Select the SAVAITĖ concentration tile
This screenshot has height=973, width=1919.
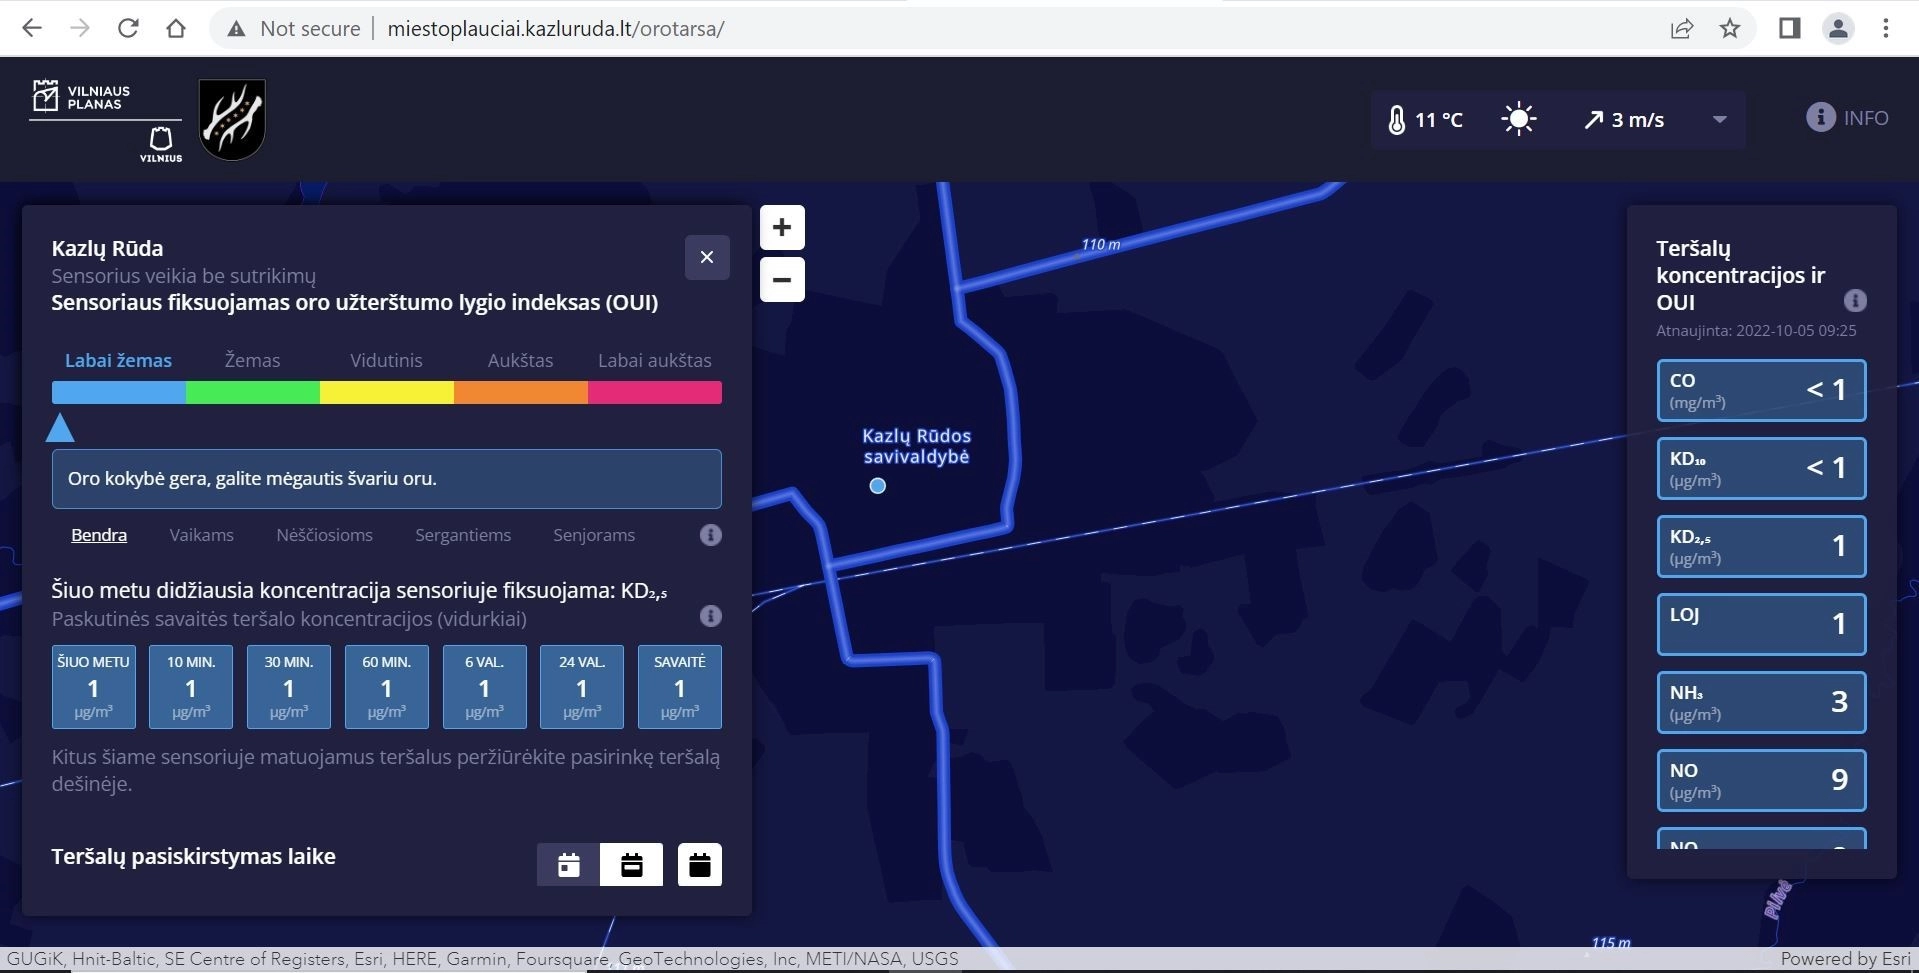click(x=680, y=687)
